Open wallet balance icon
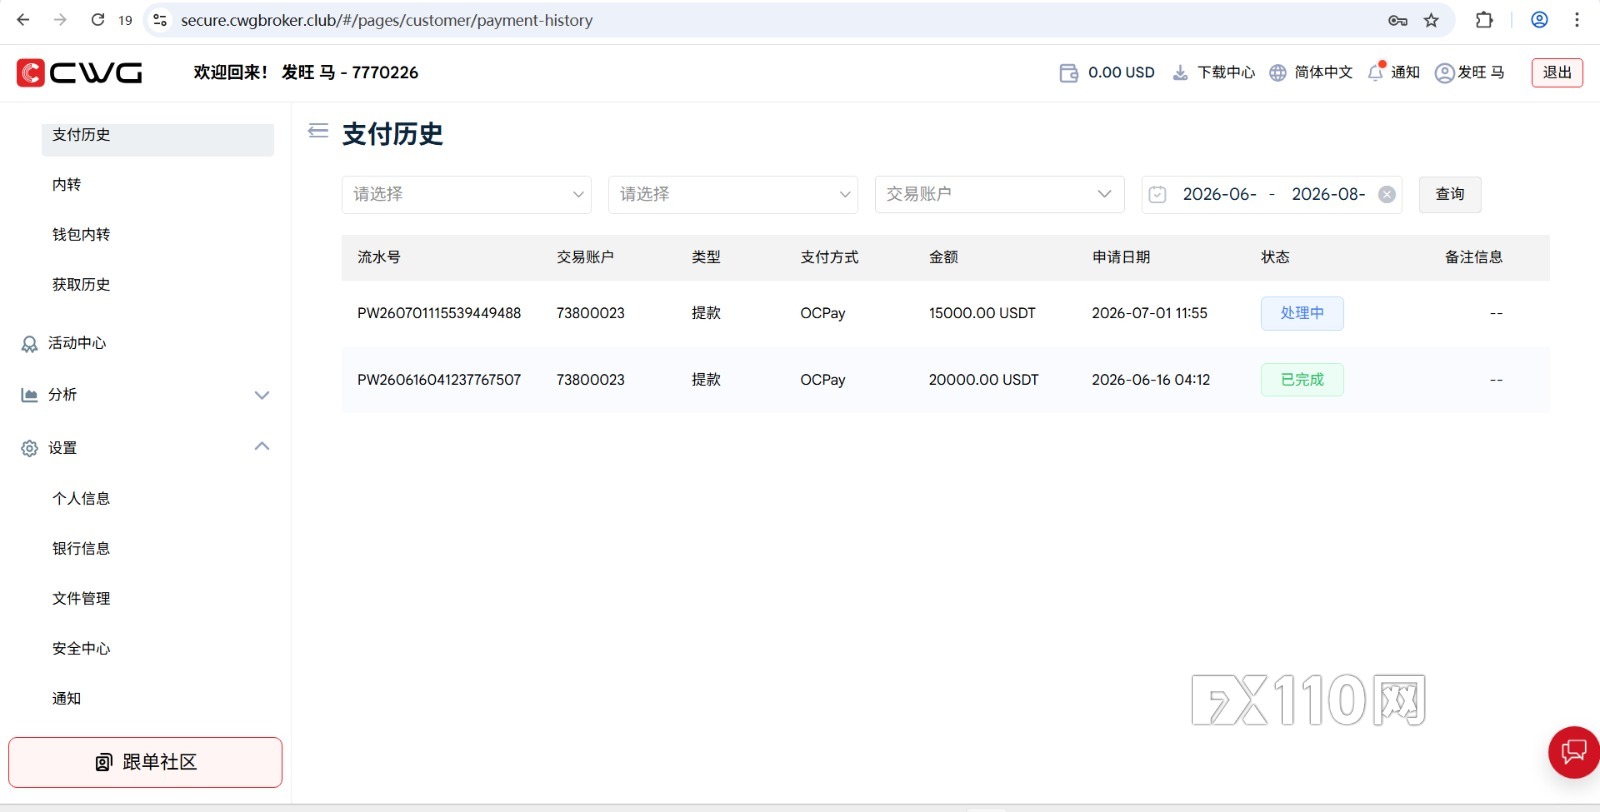1600x812 pixels. pos(1069,73)
